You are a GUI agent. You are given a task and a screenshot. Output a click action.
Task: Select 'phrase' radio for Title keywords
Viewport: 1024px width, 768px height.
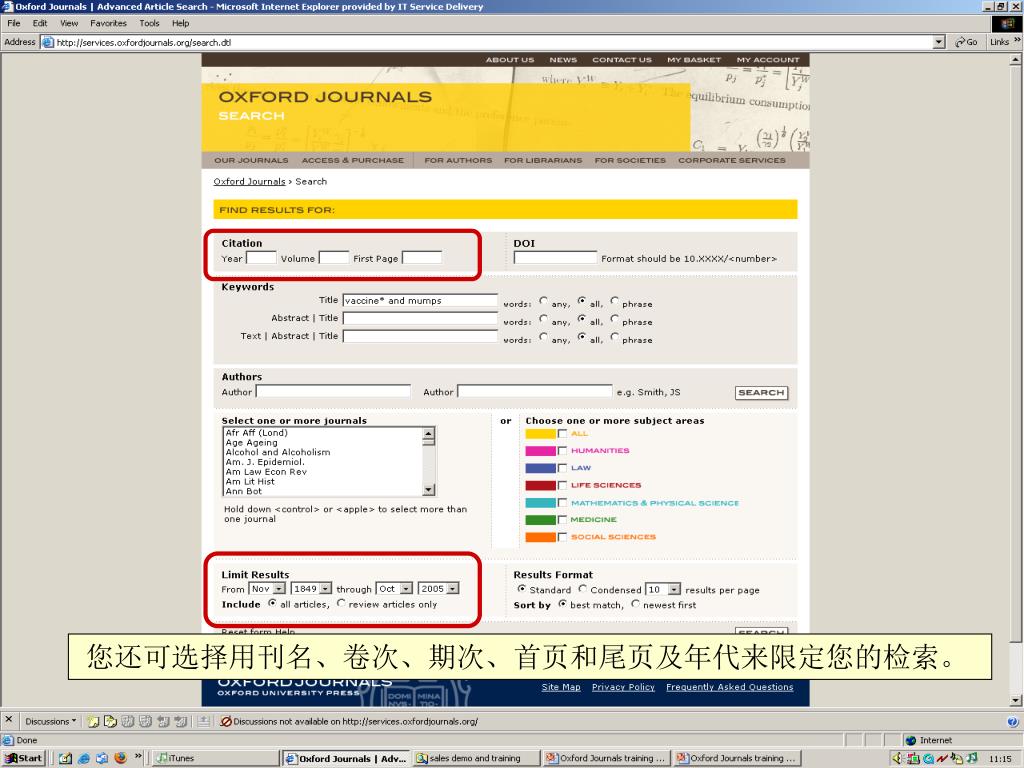click(615, 301)
